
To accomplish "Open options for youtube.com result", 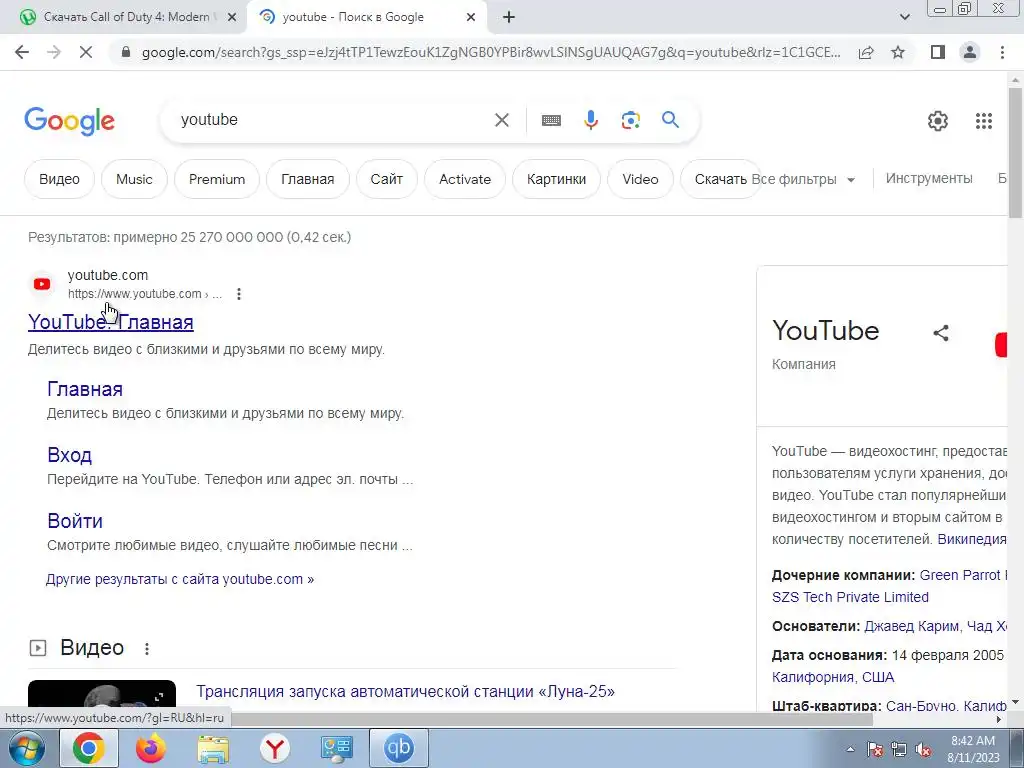I will (239, 294).
